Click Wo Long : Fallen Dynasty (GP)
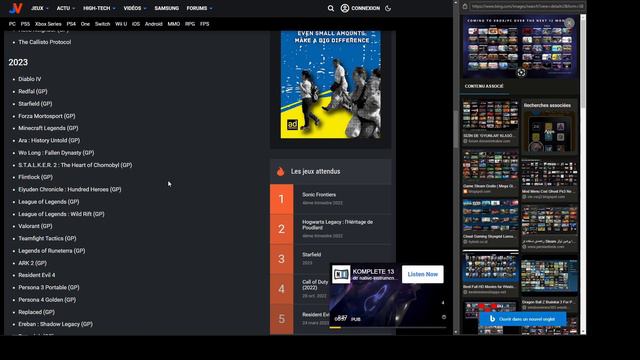The width and height of the screenshot is (640, 360). [x=56, y=153]
